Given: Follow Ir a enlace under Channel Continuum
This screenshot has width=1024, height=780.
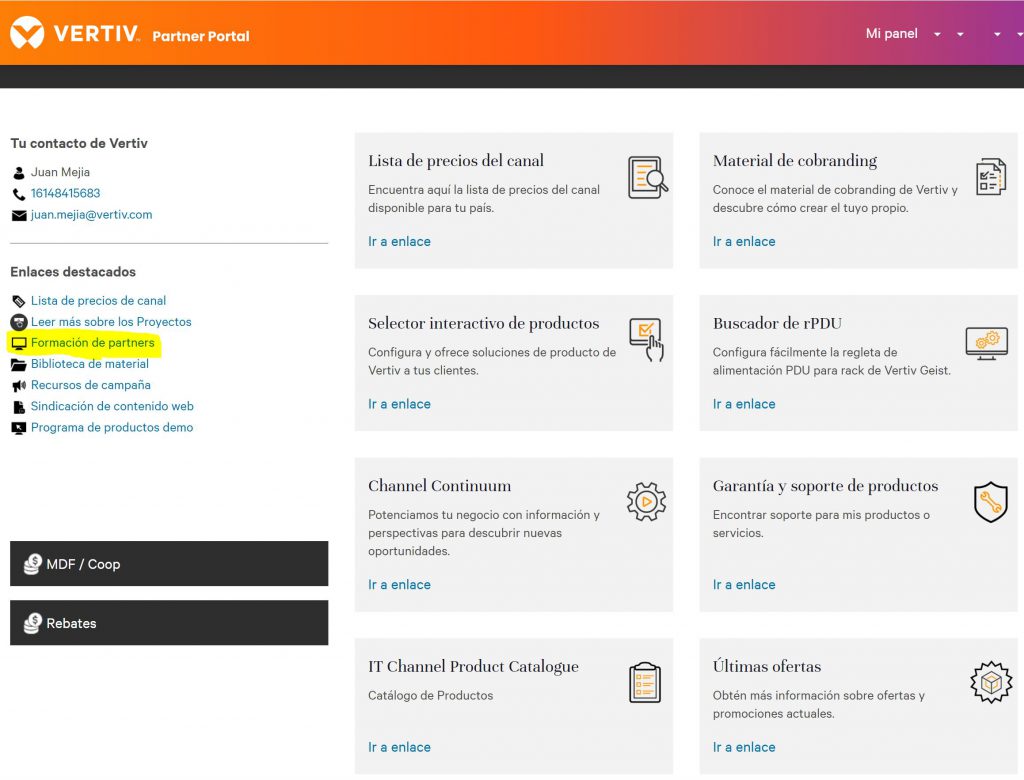Looking at the screenshot, I should point(399,585).
